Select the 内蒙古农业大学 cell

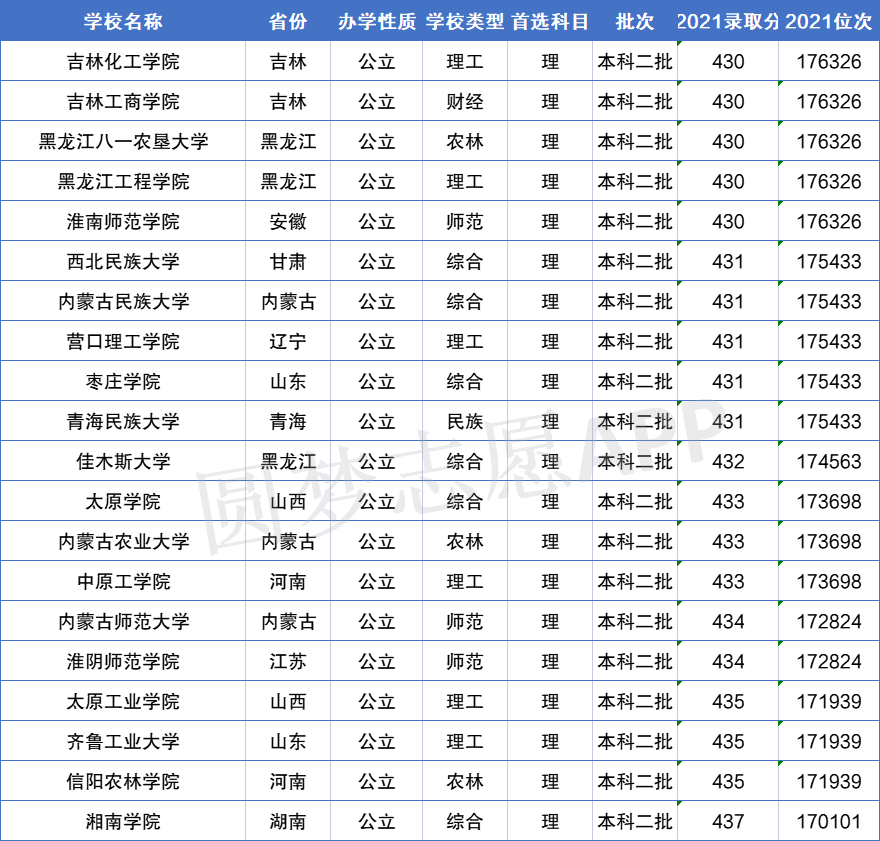123,541
